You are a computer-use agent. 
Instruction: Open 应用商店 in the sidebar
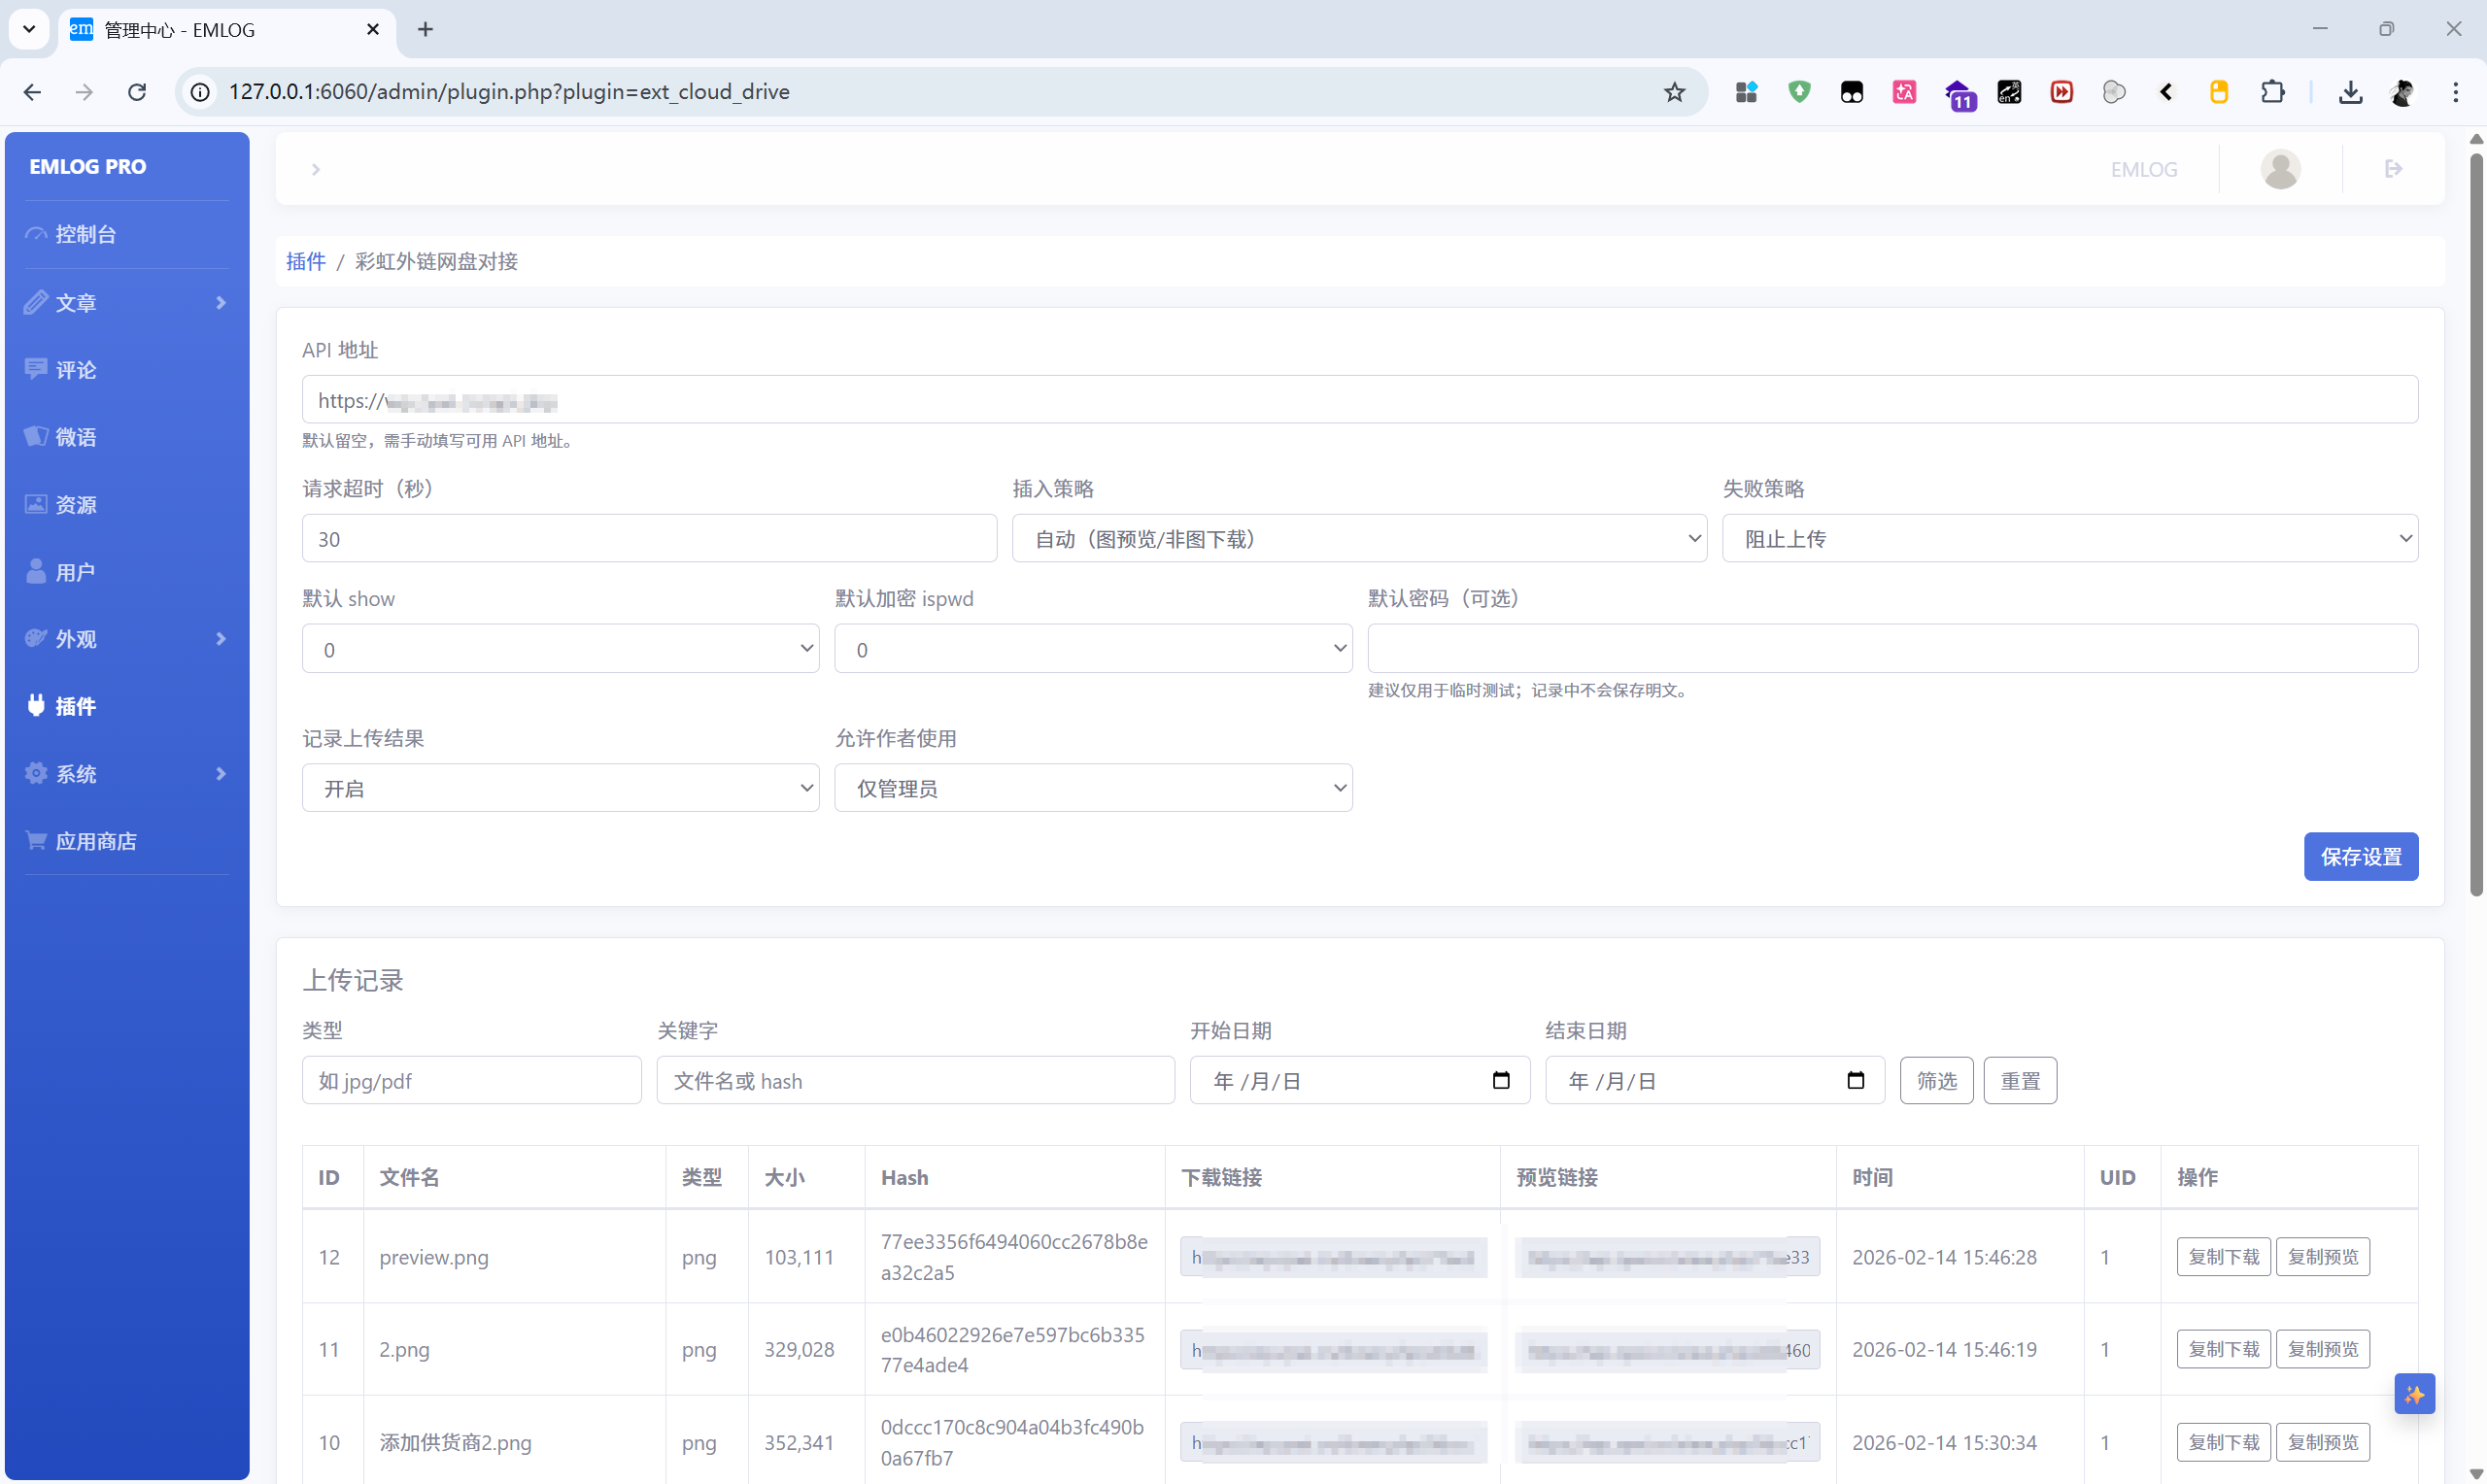(96, 841)
